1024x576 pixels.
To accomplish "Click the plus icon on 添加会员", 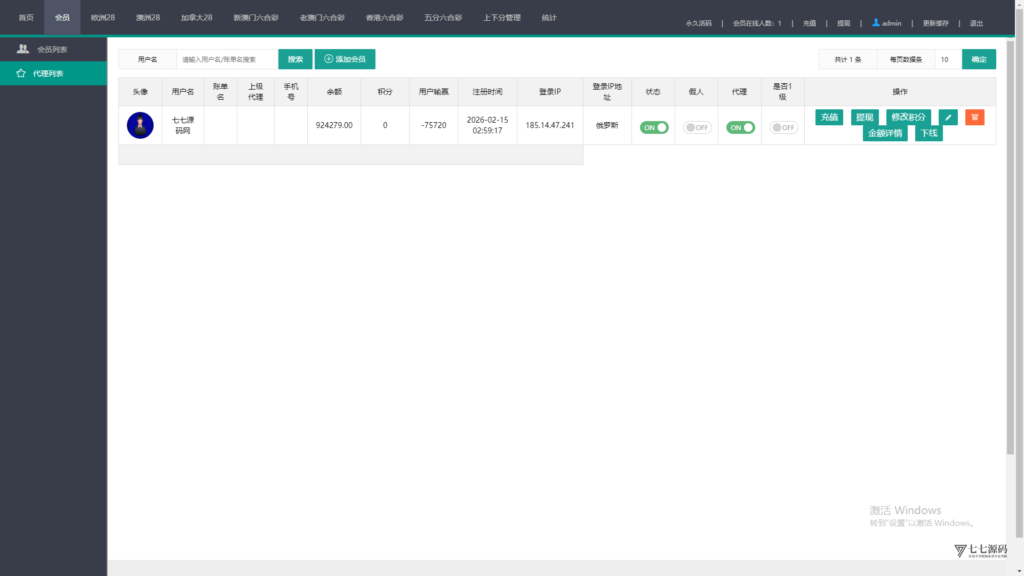I will (328, 59).
